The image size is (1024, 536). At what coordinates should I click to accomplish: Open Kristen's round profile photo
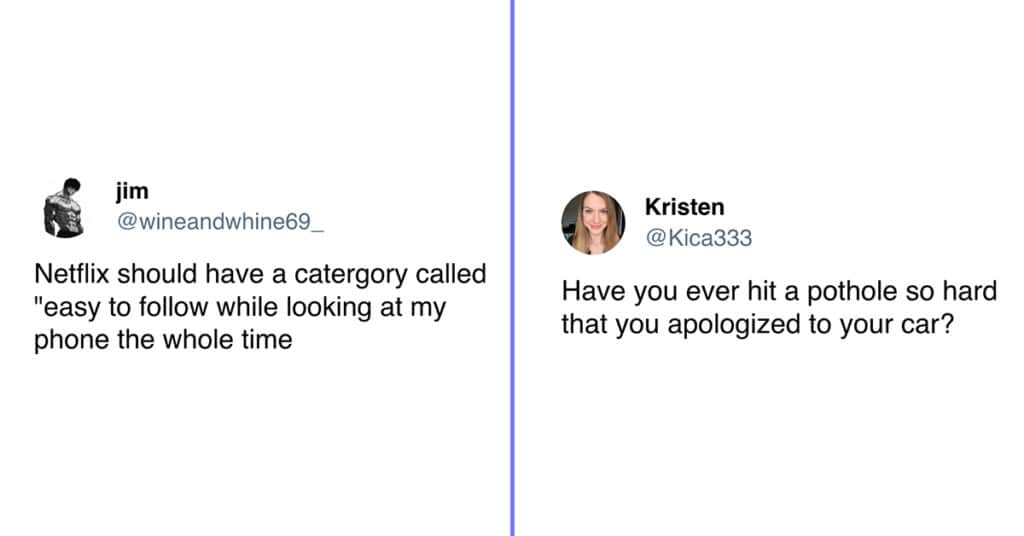click(x=593, y=223)
